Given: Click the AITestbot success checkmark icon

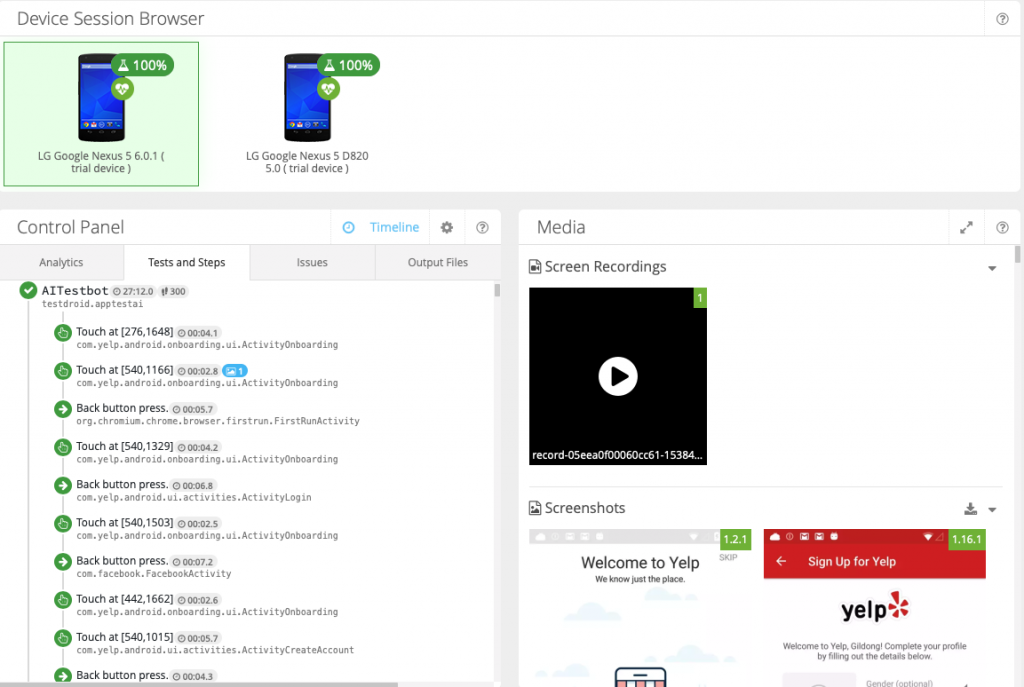Looking at the screenshot, I should (28, 291).
